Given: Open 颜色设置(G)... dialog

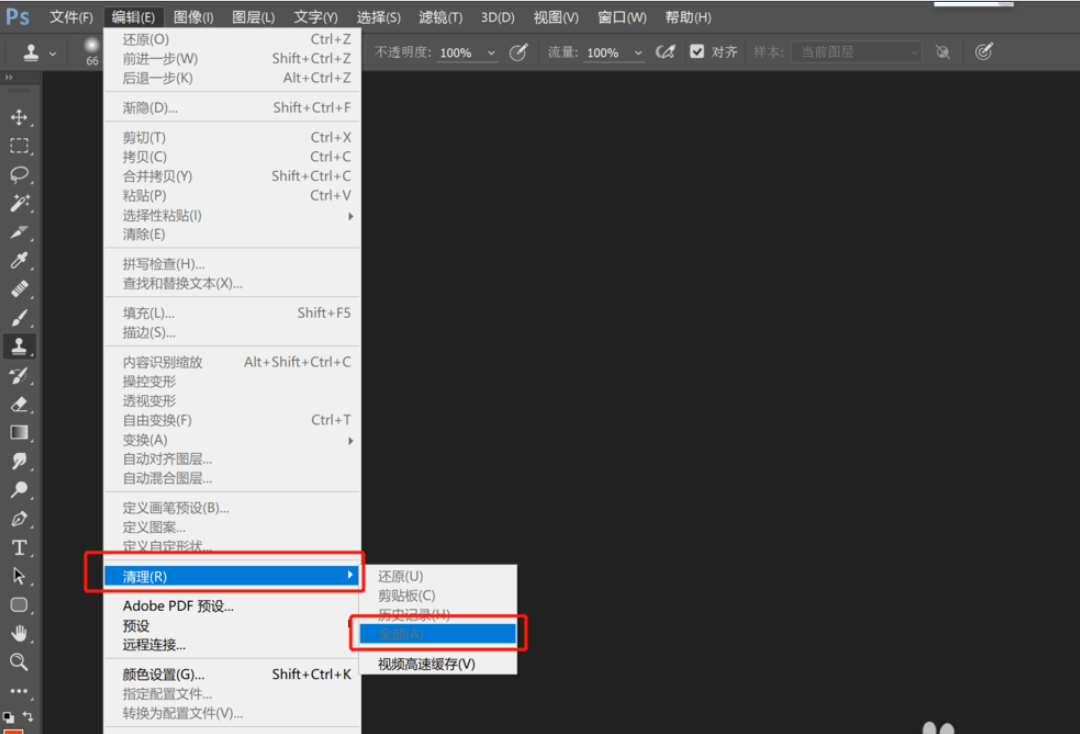Looking at the screenshot, I should click(163, 674).
